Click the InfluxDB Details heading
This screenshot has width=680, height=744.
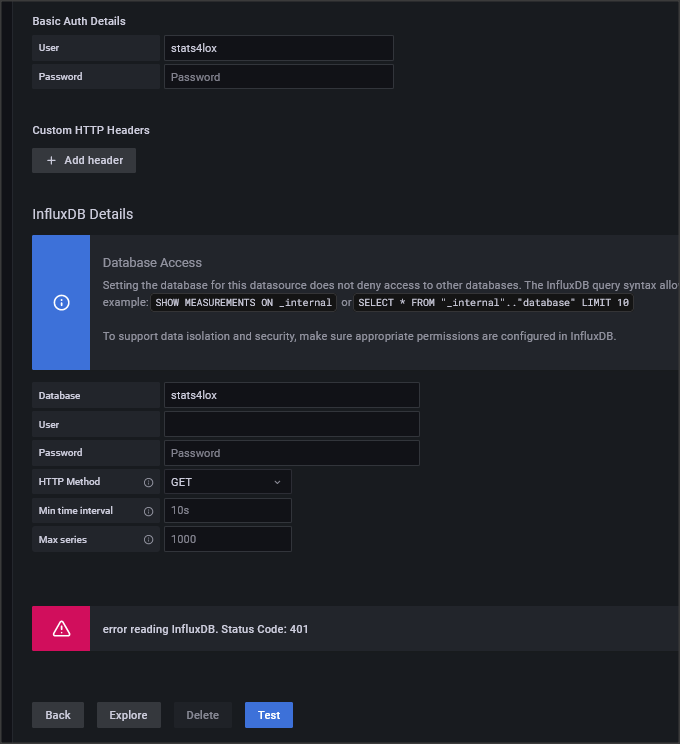(83, 214)
